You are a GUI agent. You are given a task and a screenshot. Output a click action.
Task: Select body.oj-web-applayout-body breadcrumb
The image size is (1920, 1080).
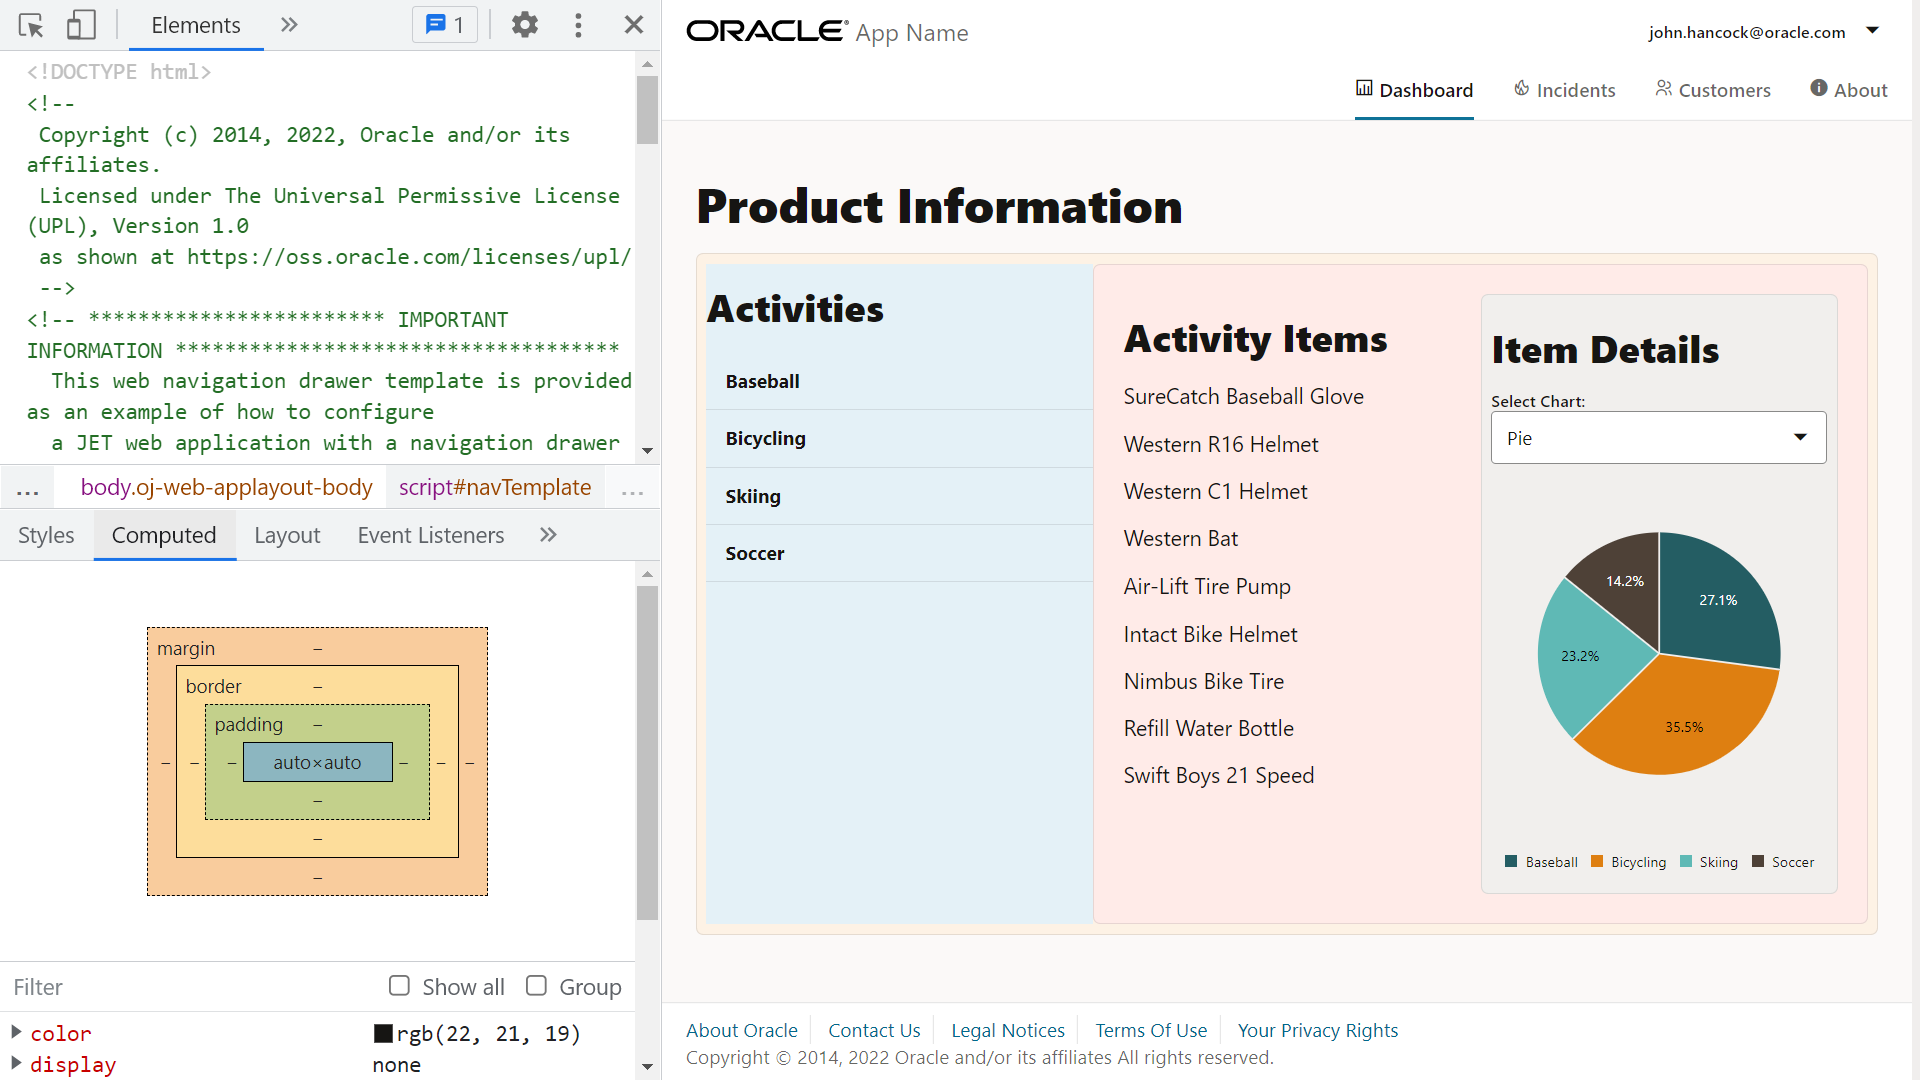pyautogui.click(x=227, y=487)
